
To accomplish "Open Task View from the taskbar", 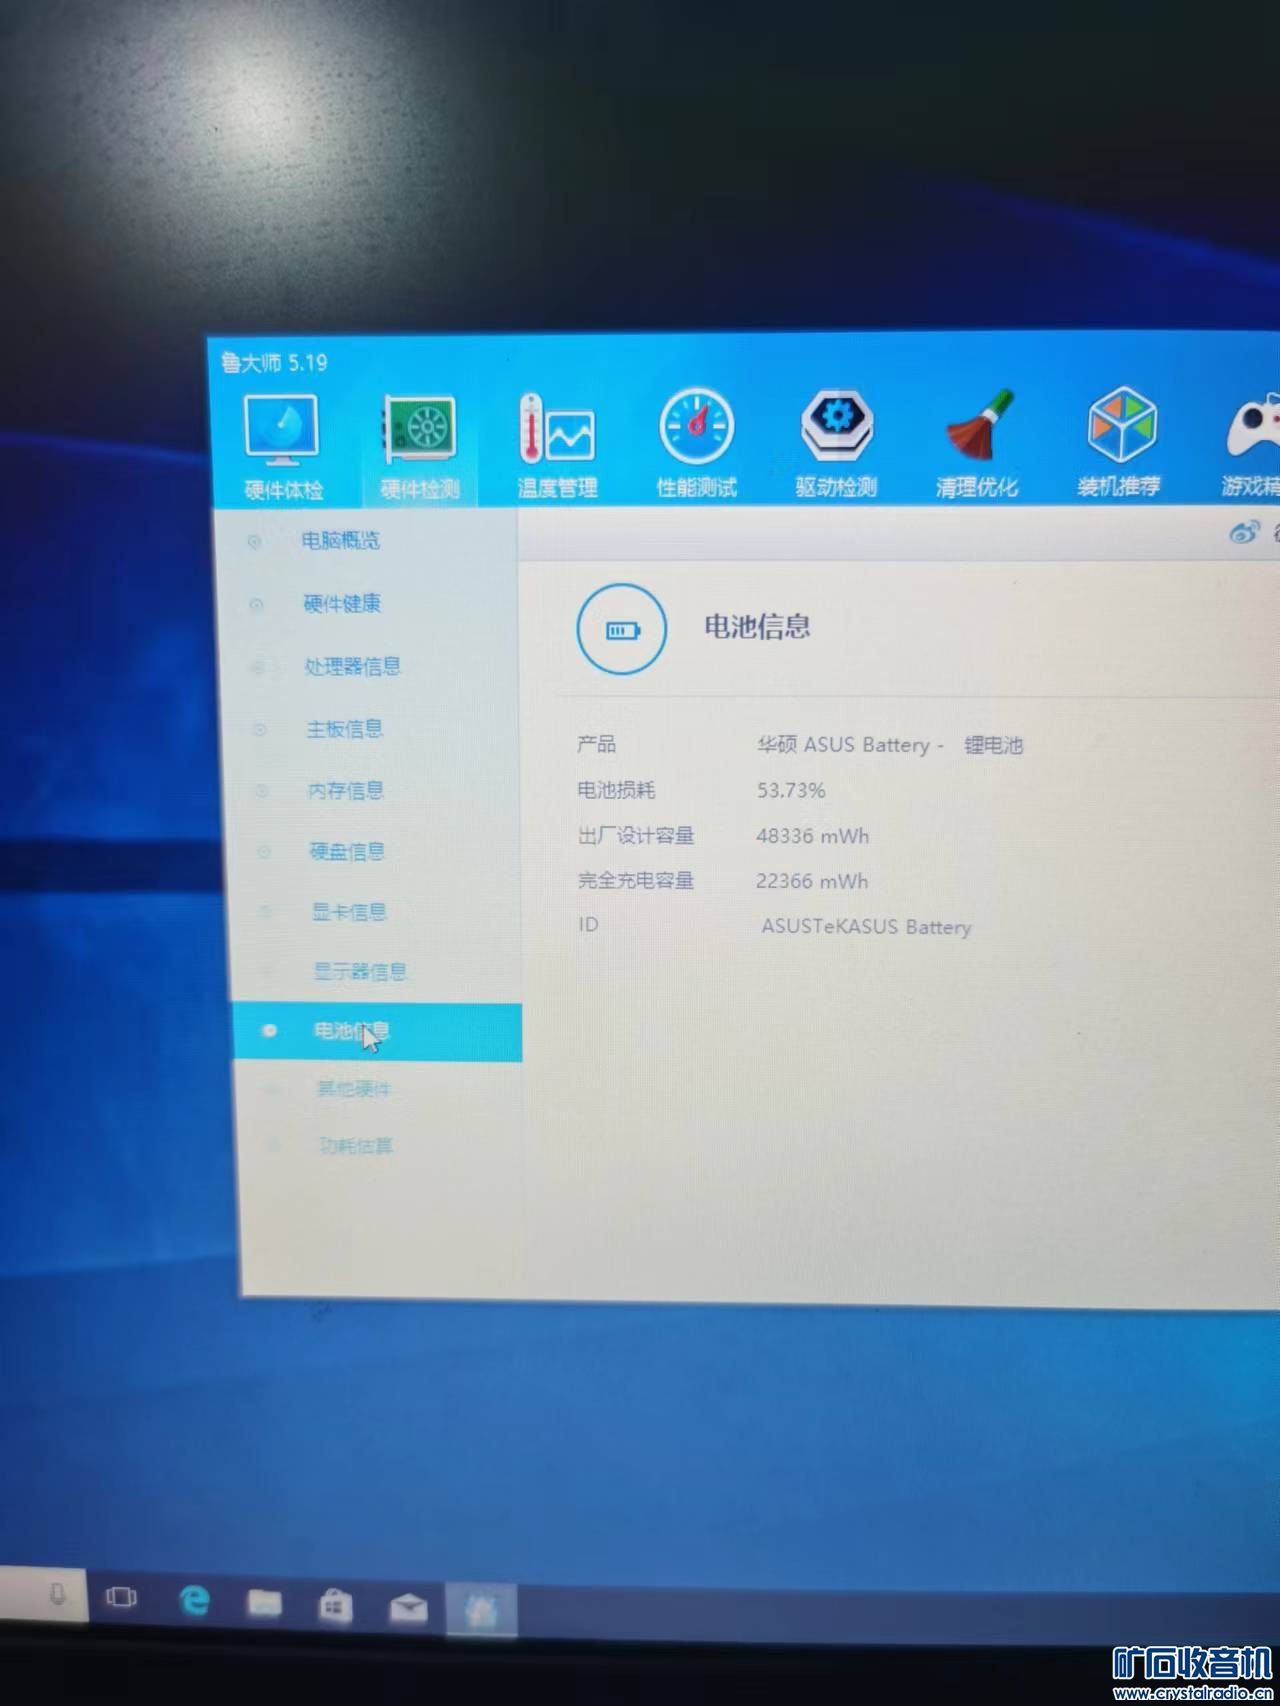I will (122, 1597).
